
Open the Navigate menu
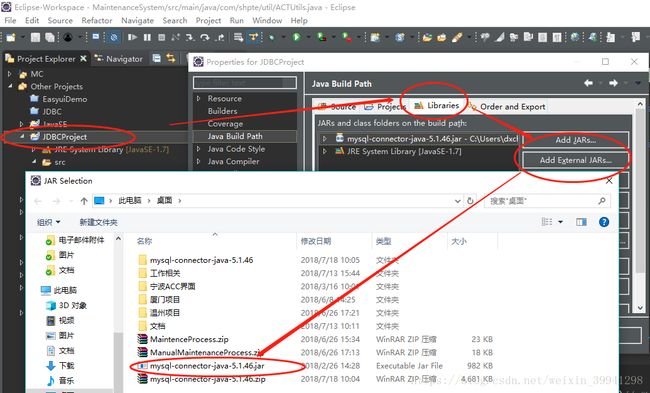(x=137, y=20)
